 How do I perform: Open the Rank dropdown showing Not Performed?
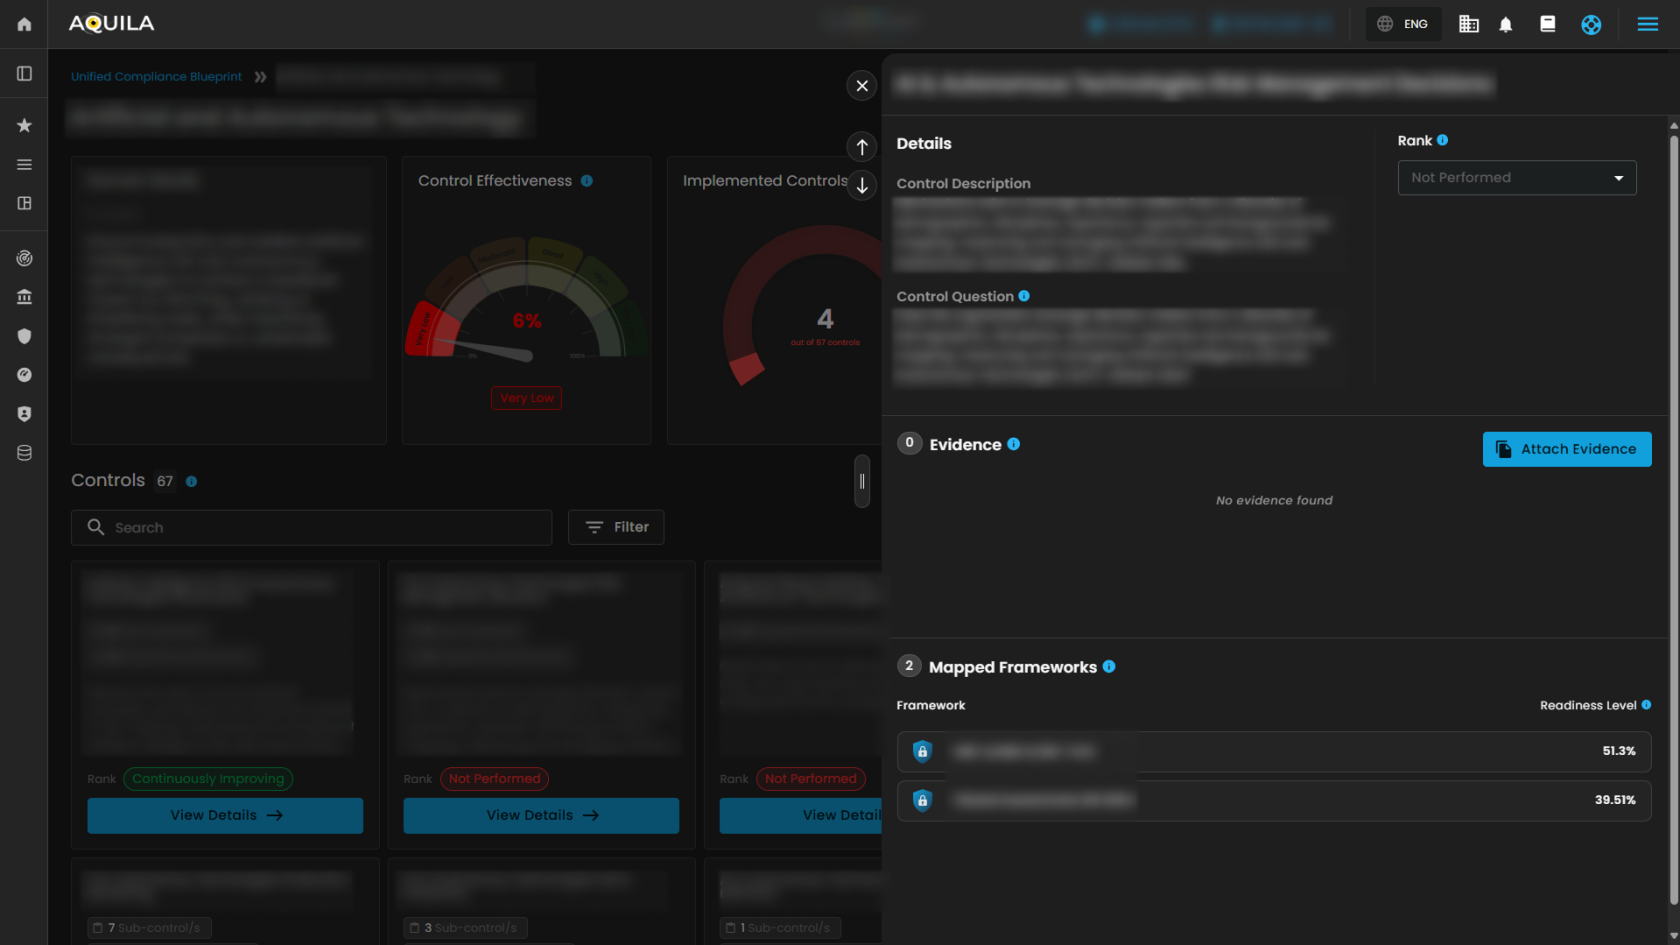point(1516,178)
